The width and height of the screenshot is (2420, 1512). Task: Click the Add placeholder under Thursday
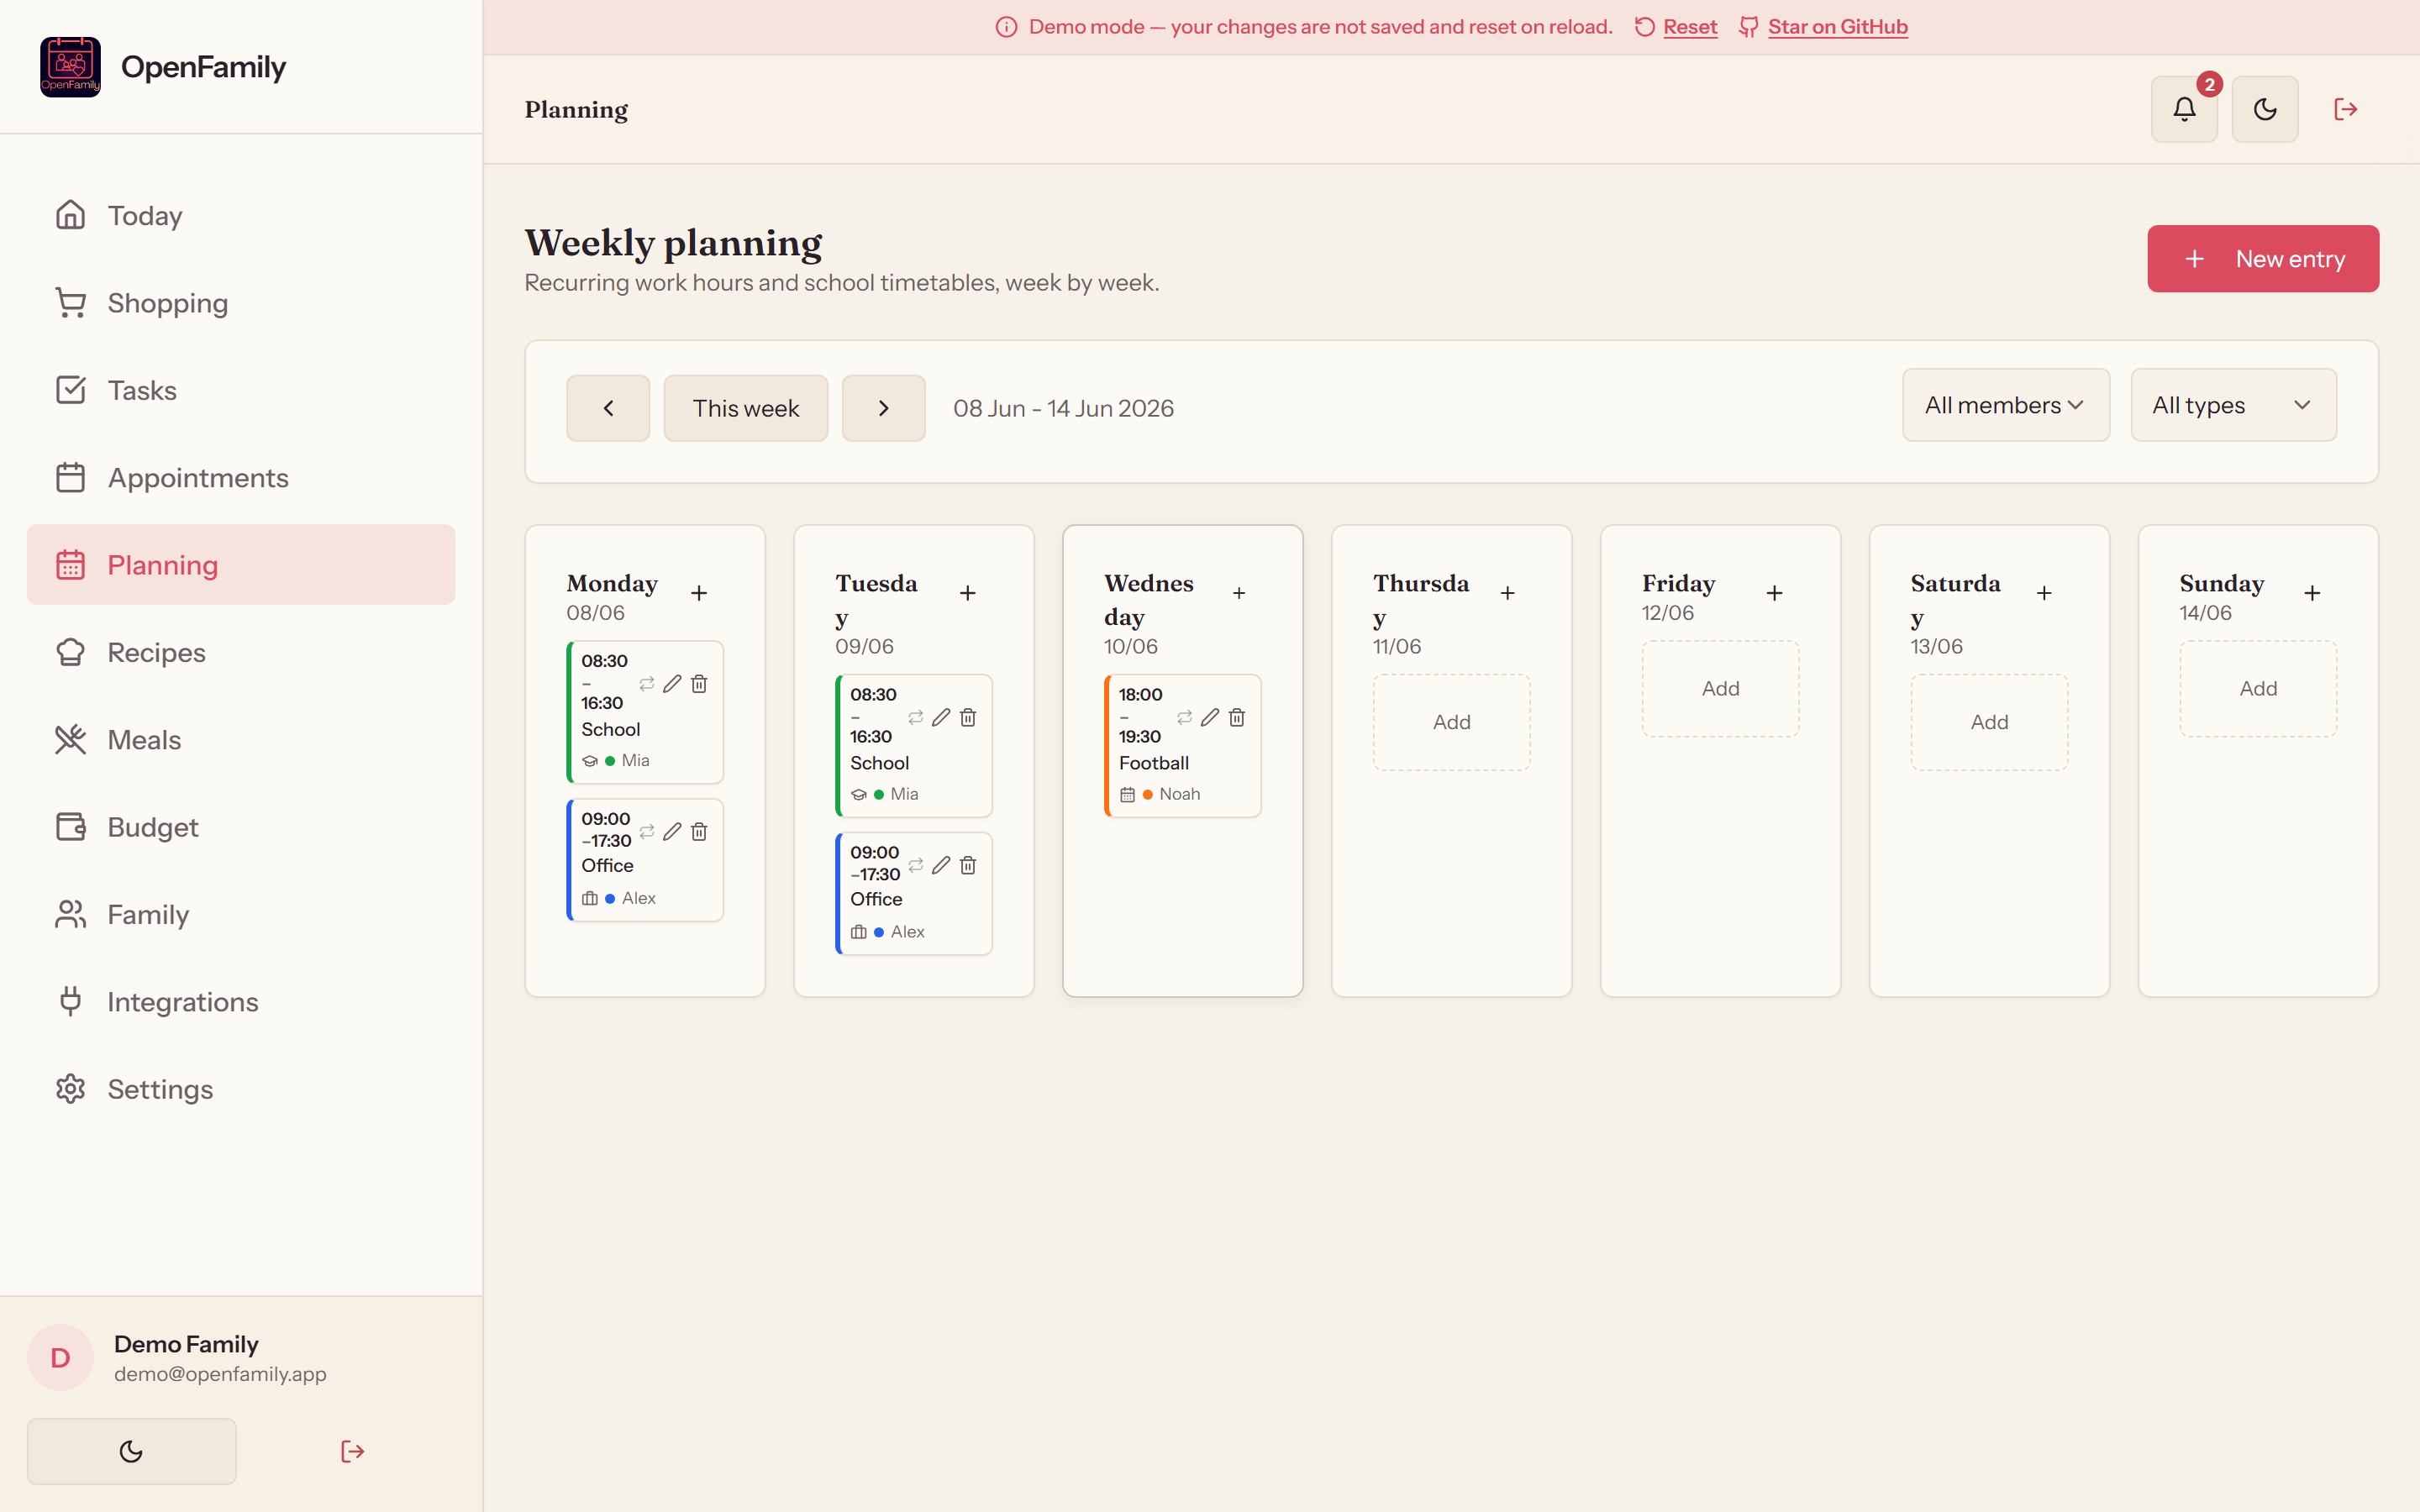pyautogui.click(x=1451, y=722)
